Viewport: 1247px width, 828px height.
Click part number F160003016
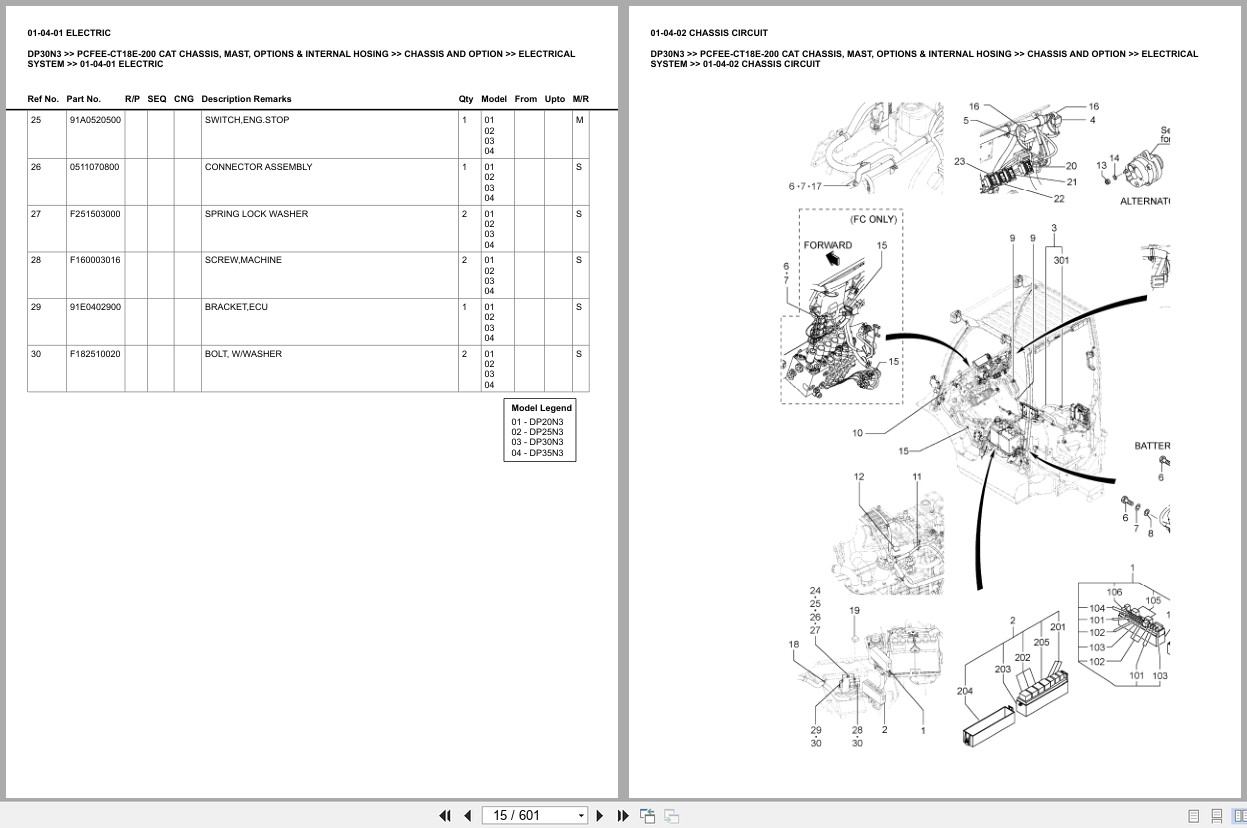(x=95, y=260)
